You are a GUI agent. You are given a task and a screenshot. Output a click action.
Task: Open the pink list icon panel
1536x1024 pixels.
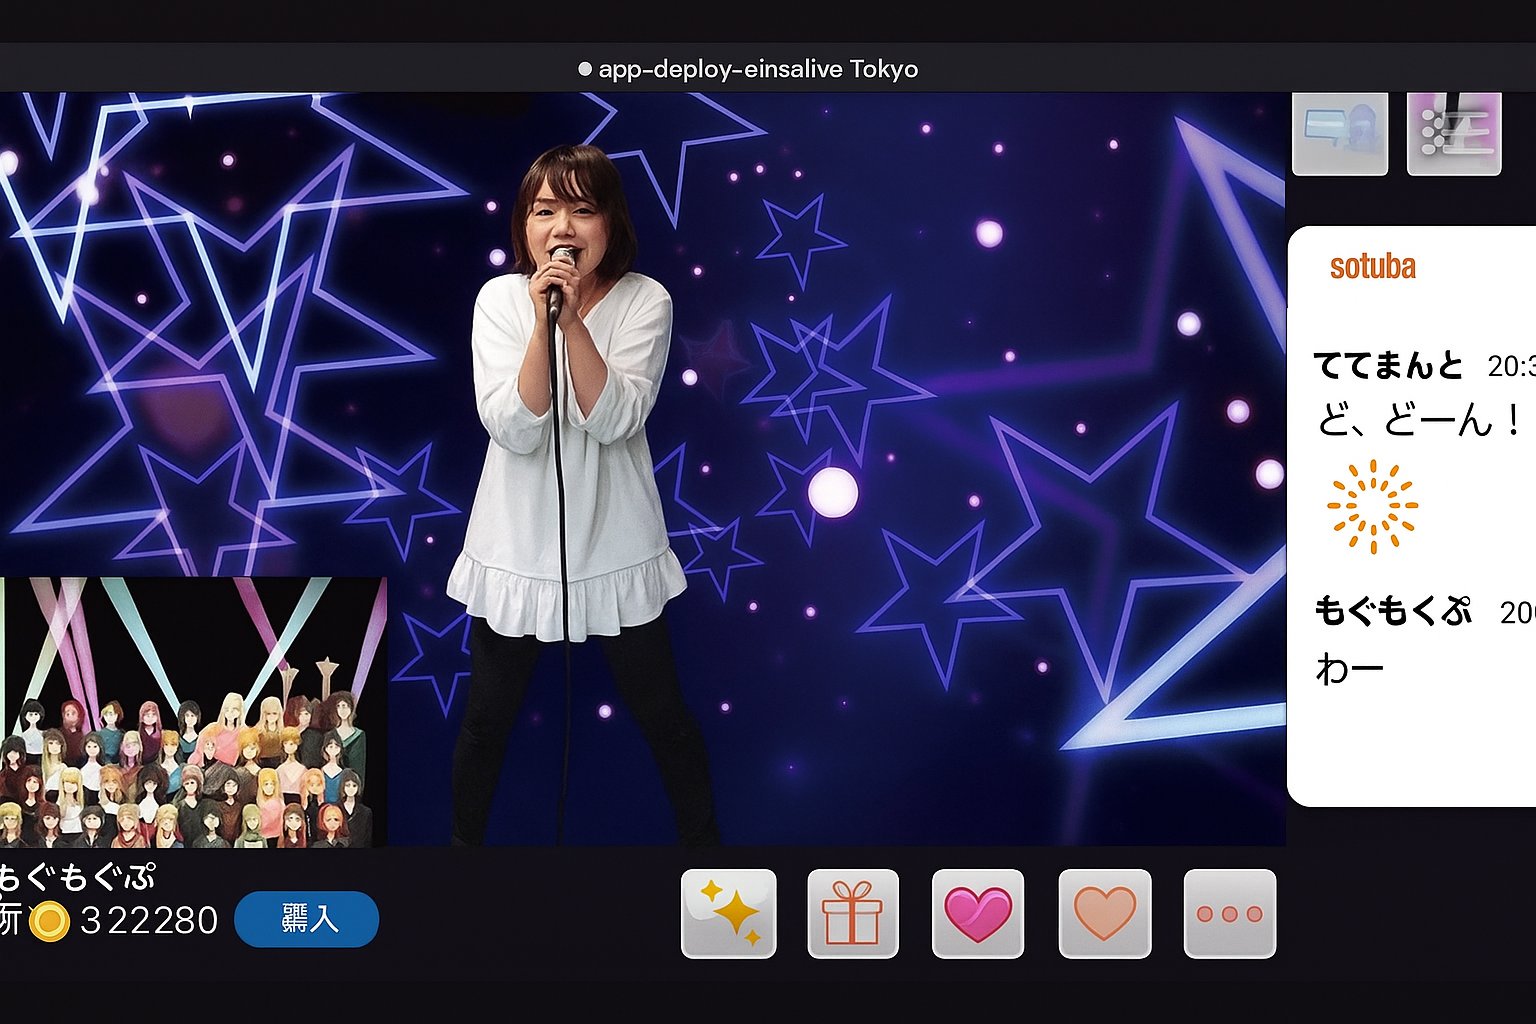[1453, 133]
